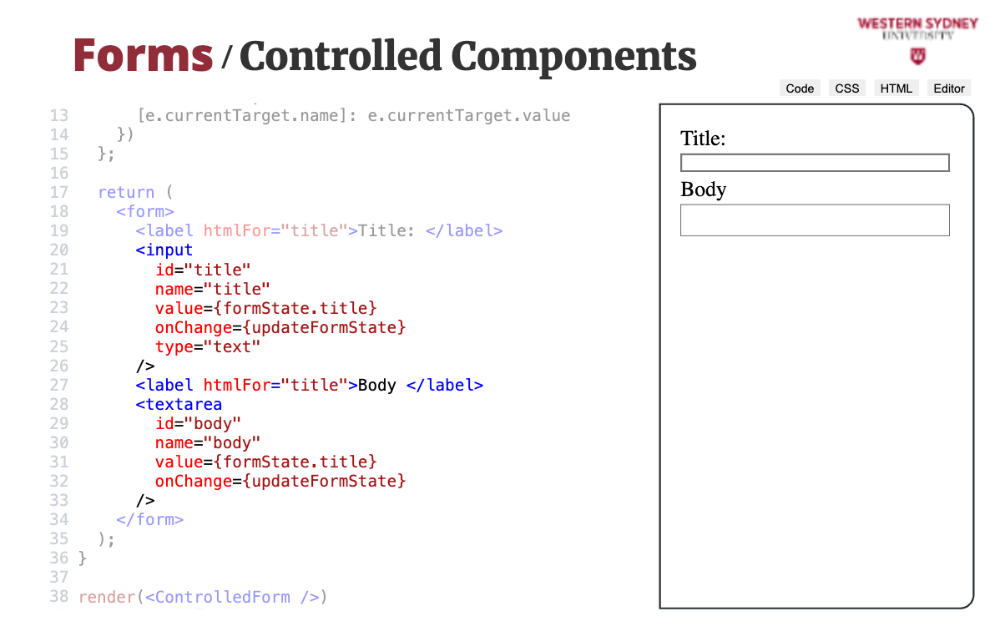Screen dimensions: 1000x624
Task: Click inside the Body textarea in preview
Action: 814,220
